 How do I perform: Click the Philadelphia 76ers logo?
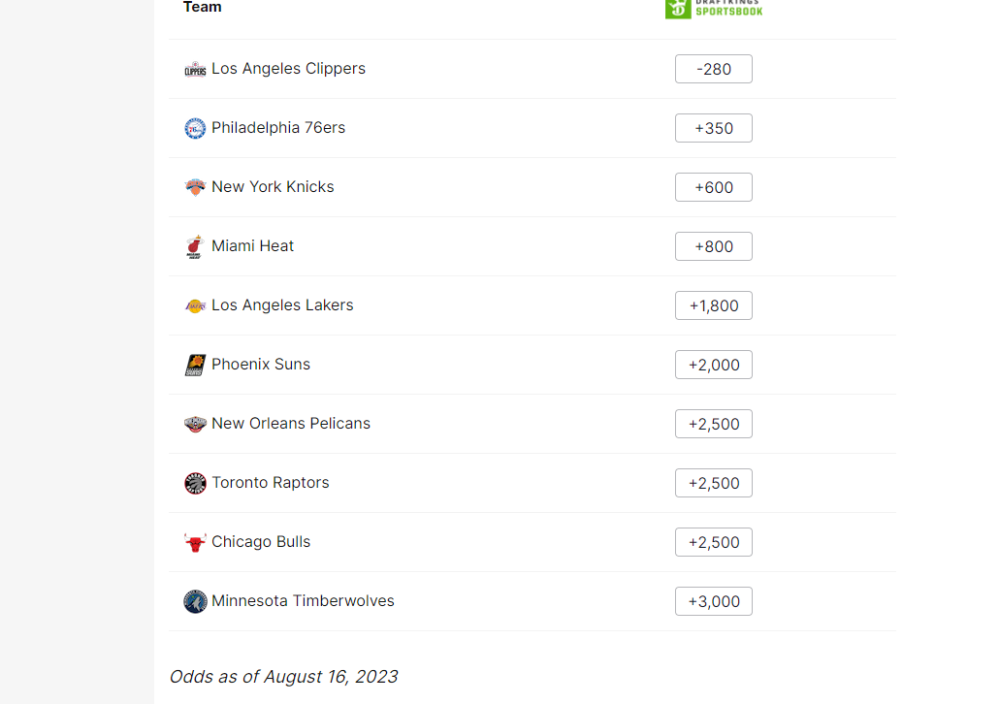coord(195,129)
